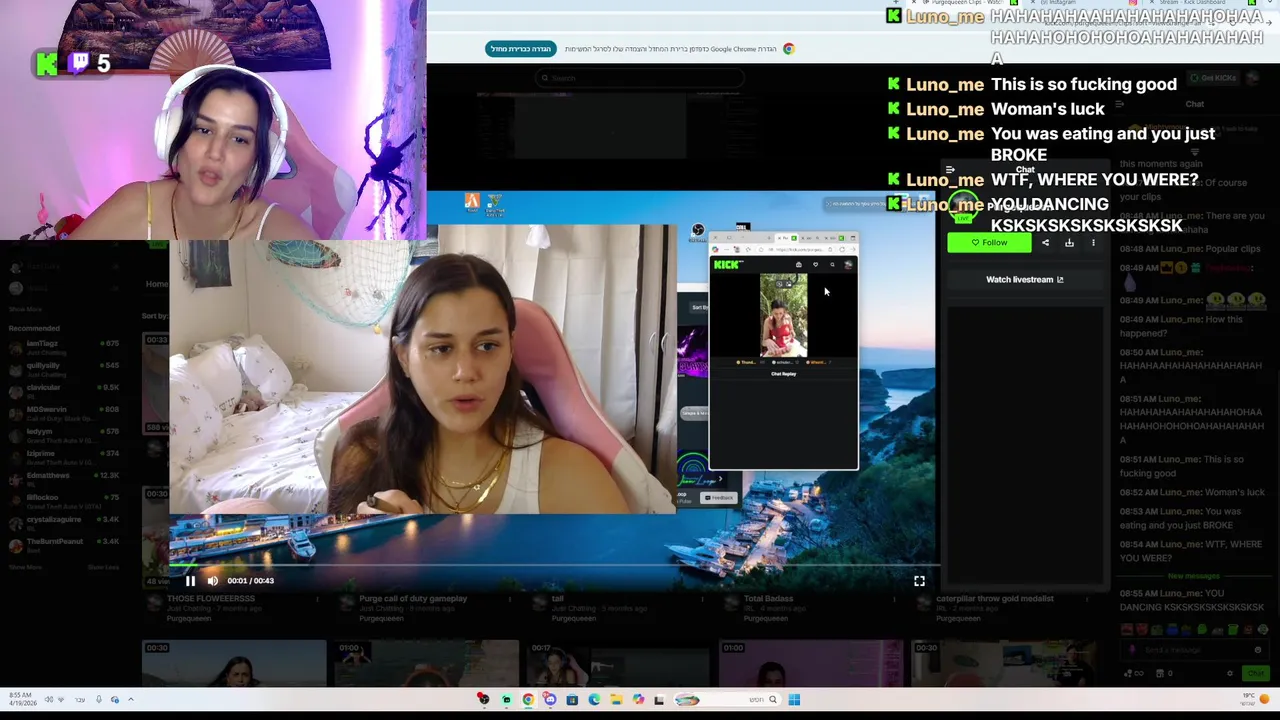Open recommended channel TheBurntPeanut
The image size is (1280, 720).
pyautogui.click(x=64, y=545)
